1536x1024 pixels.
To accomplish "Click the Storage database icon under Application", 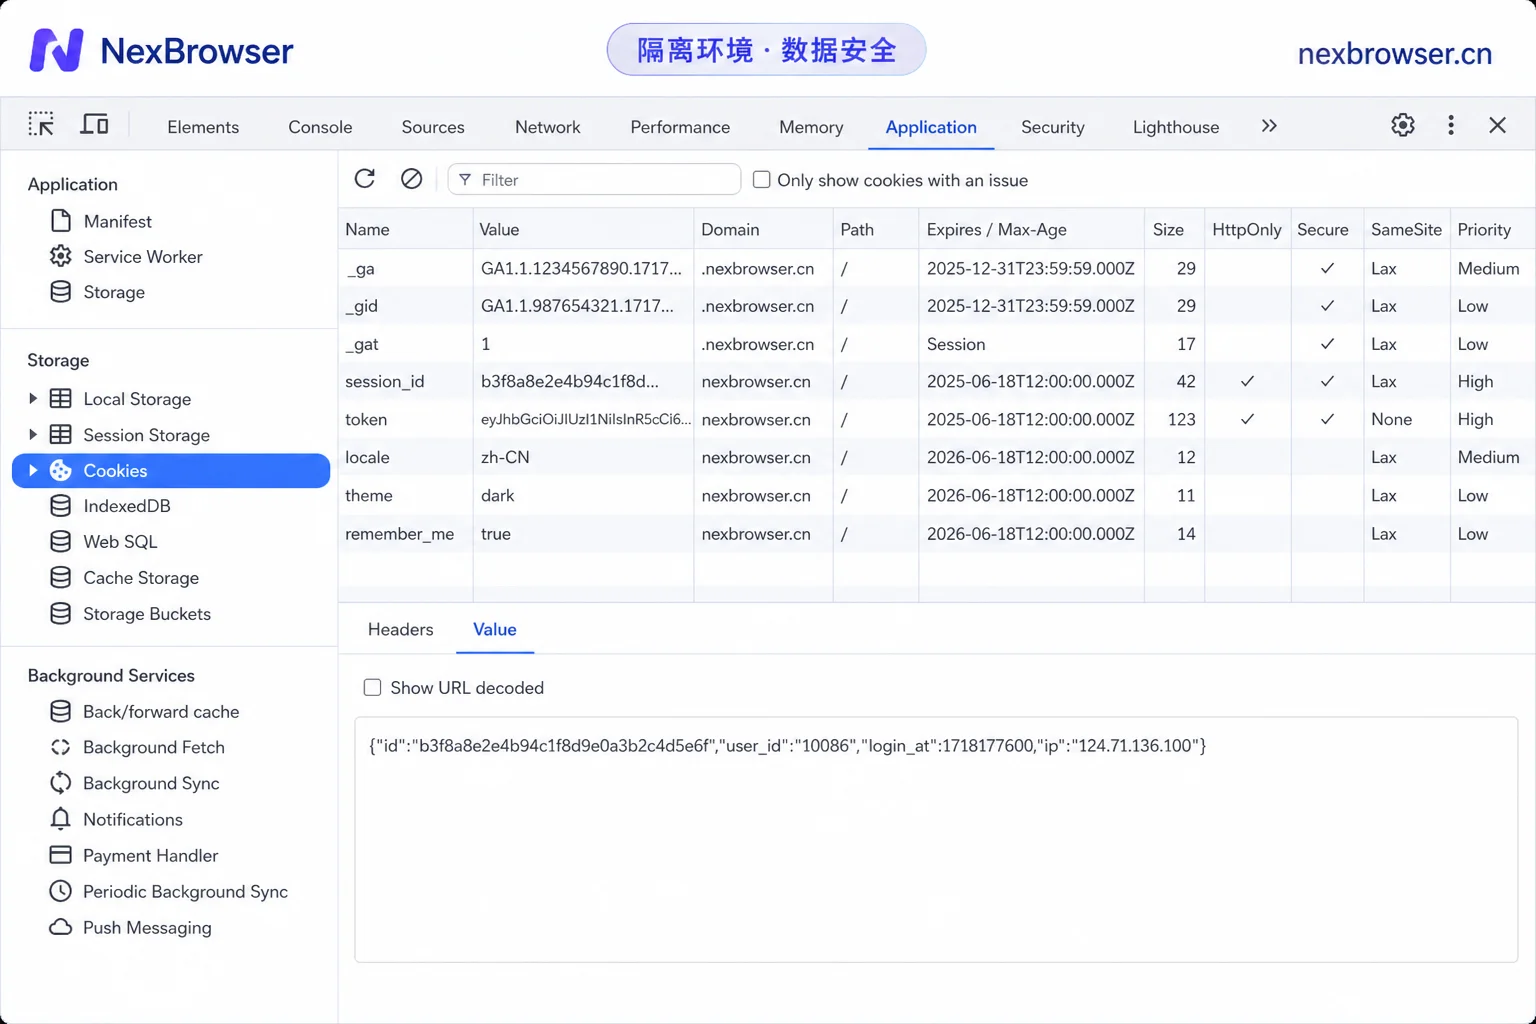I will click(x=61, y=292).
